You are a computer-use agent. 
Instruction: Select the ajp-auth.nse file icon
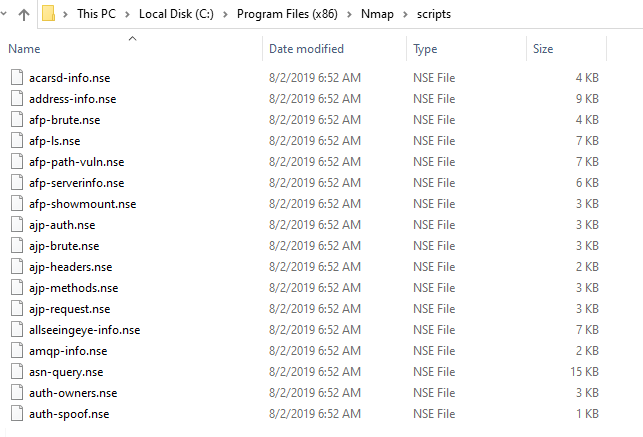[x=17, y=225]
